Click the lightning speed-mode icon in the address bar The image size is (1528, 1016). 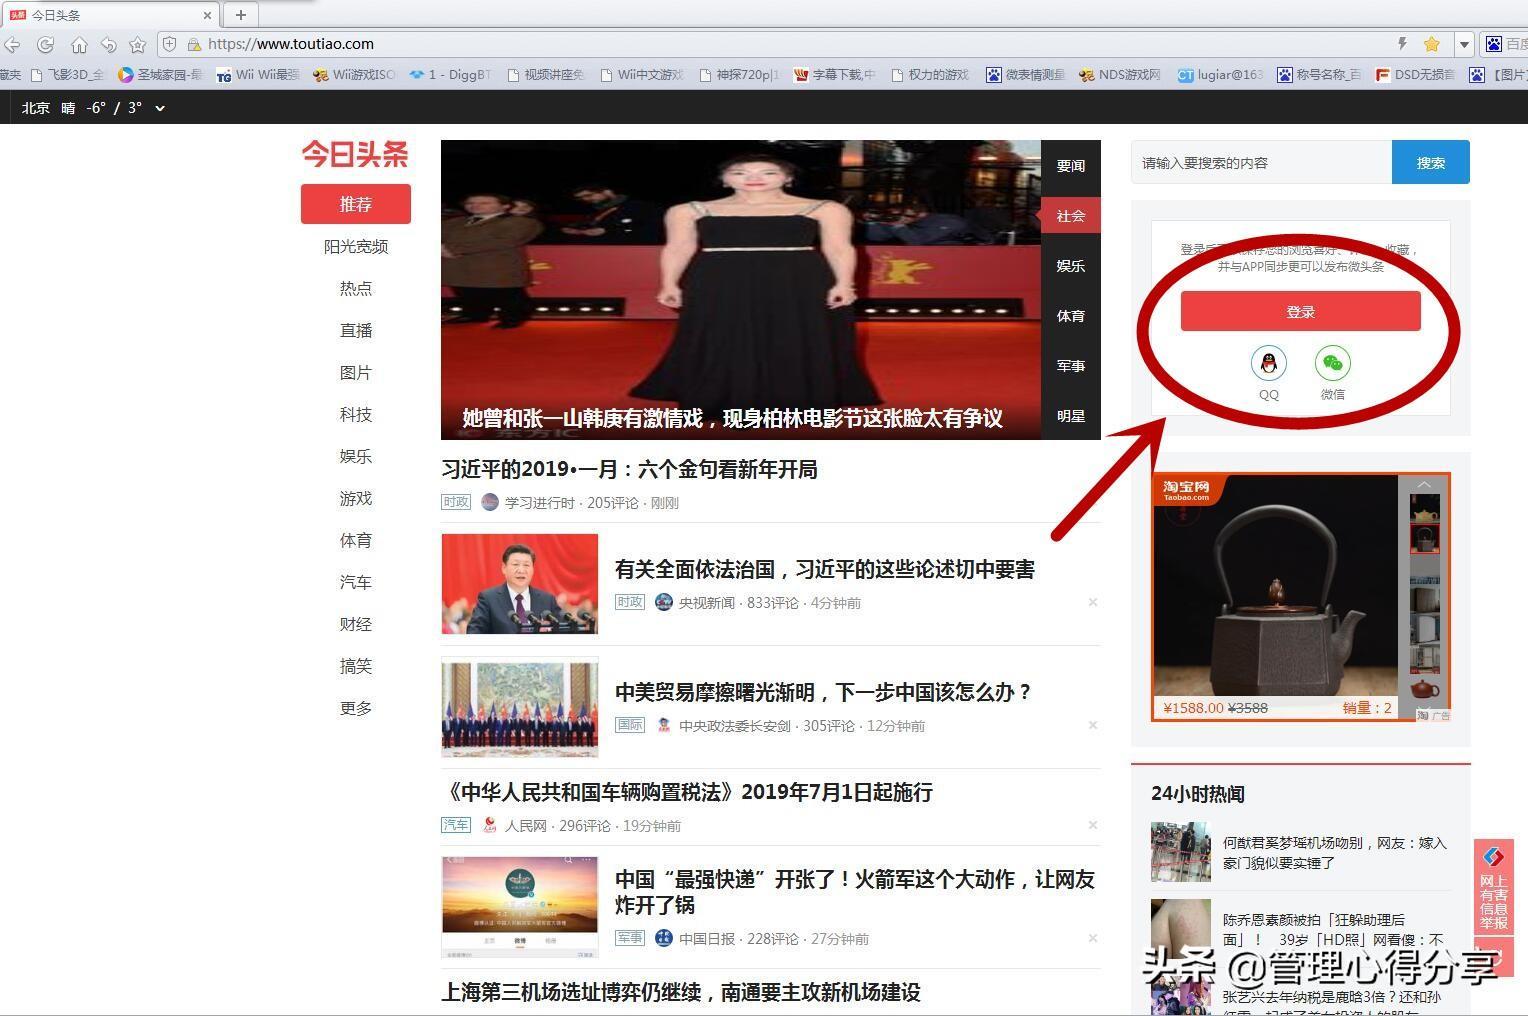(1402, 44)
